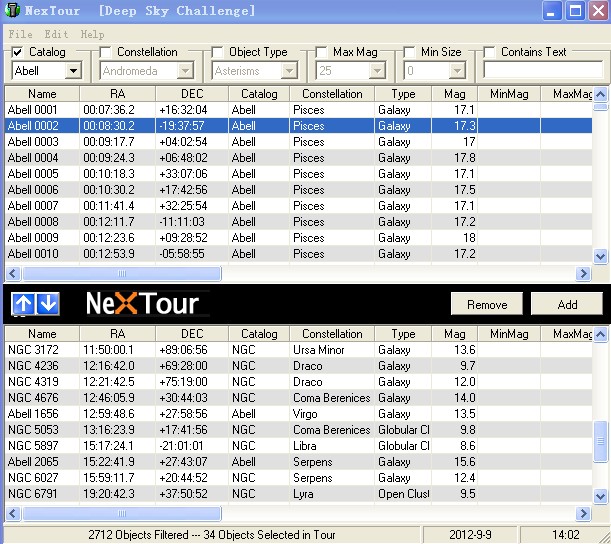The width and height of the screenshot is (611, 544).
Task: Open the Max Mag 25 dropdown
Action: point(377,71)
